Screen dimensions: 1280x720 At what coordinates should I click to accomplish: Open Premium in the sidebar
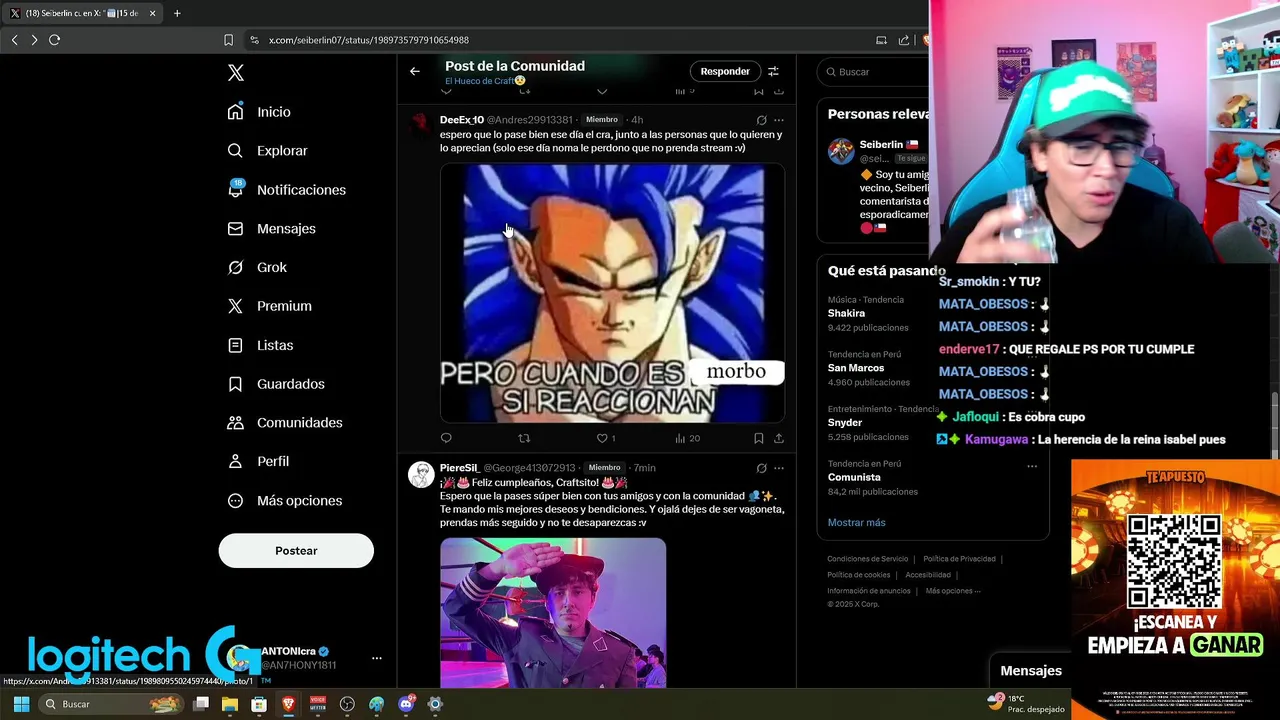[x=269, y=306]
